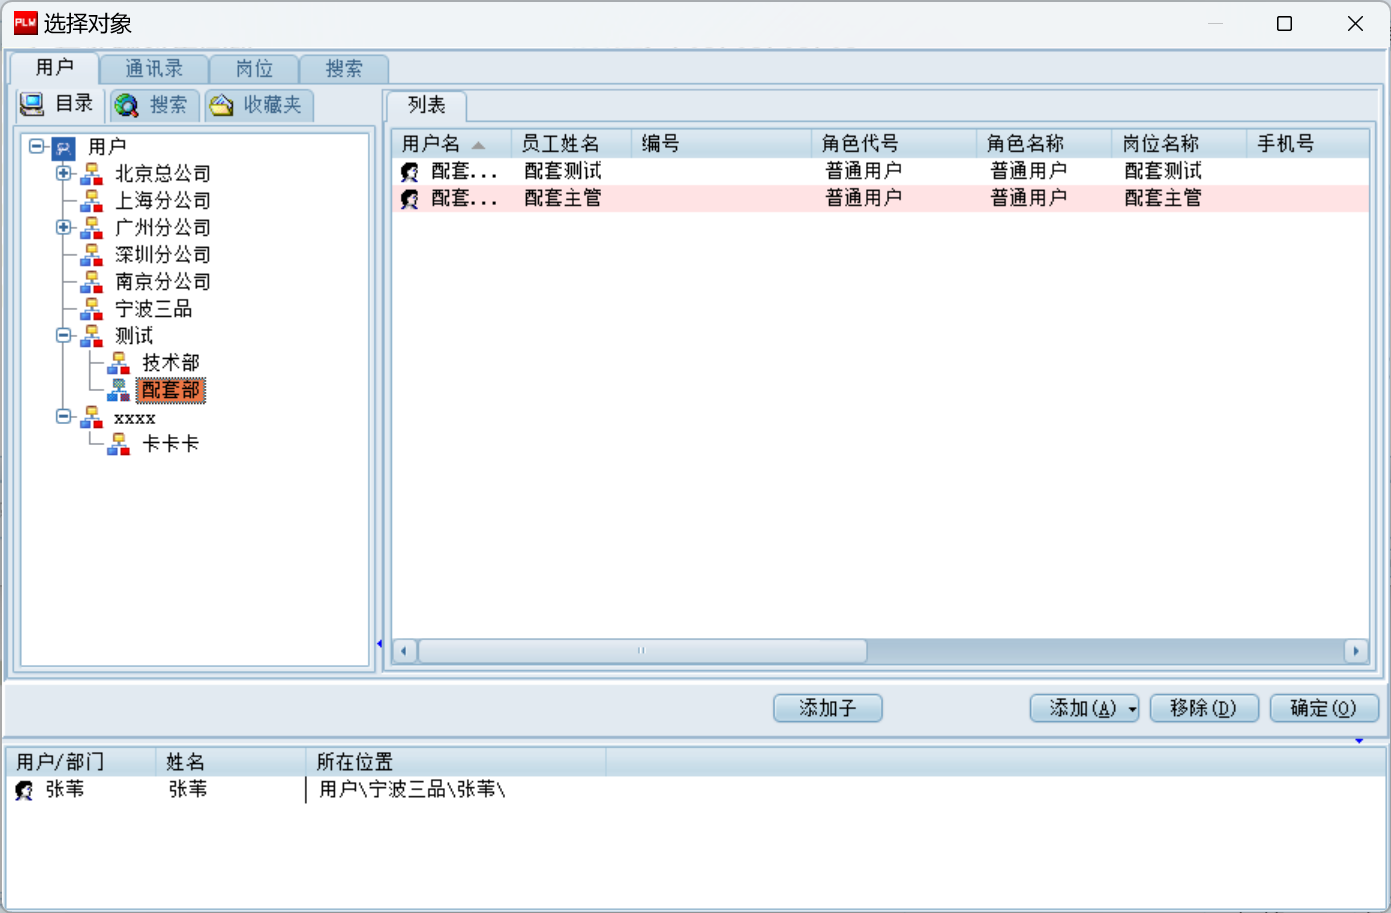Click the horizontal scrollbar thumb
Image resolution: width=1391 pixels, height=913 pixels.
click(x=642, y=651)
